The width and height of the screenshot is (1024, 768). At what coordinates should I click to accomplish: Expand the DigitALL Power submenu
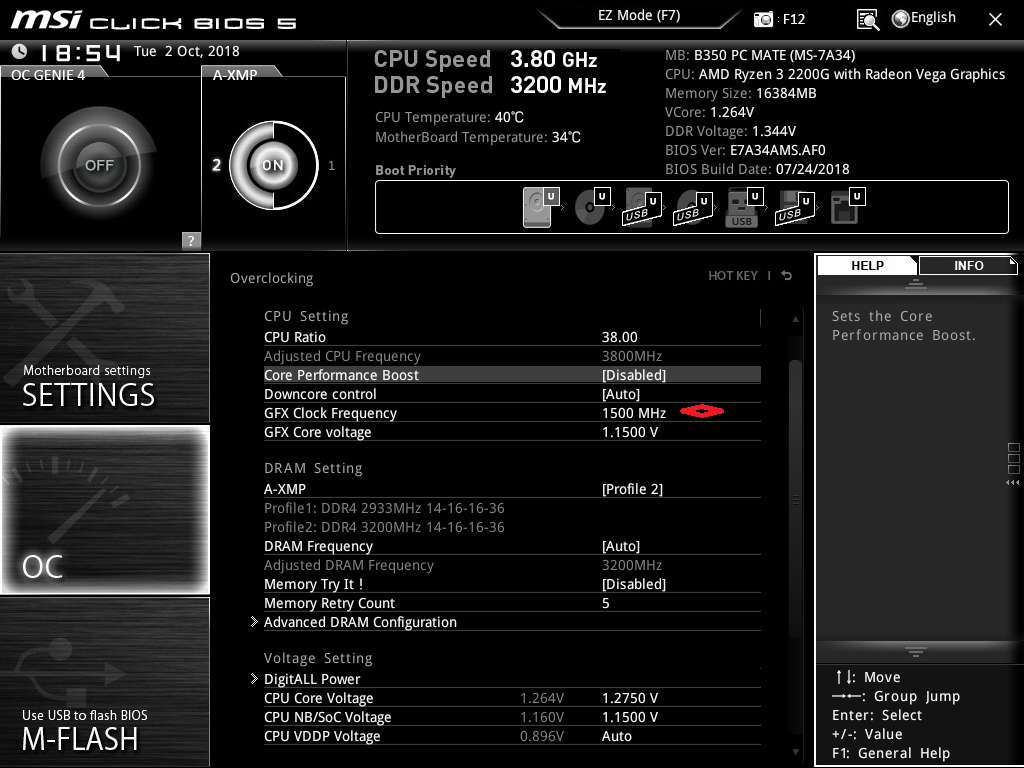[x=512, y=679]
